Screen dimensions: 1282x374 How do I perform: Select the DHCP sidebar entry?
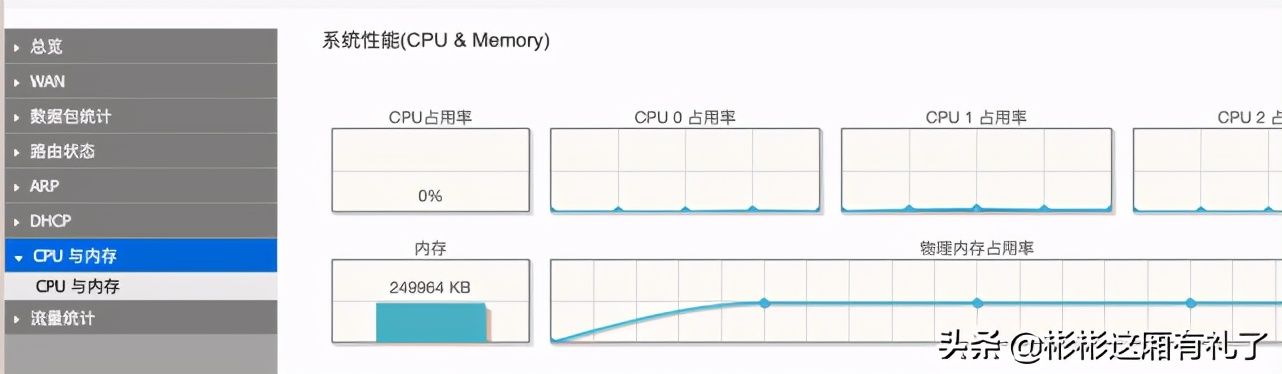point(138,221)
